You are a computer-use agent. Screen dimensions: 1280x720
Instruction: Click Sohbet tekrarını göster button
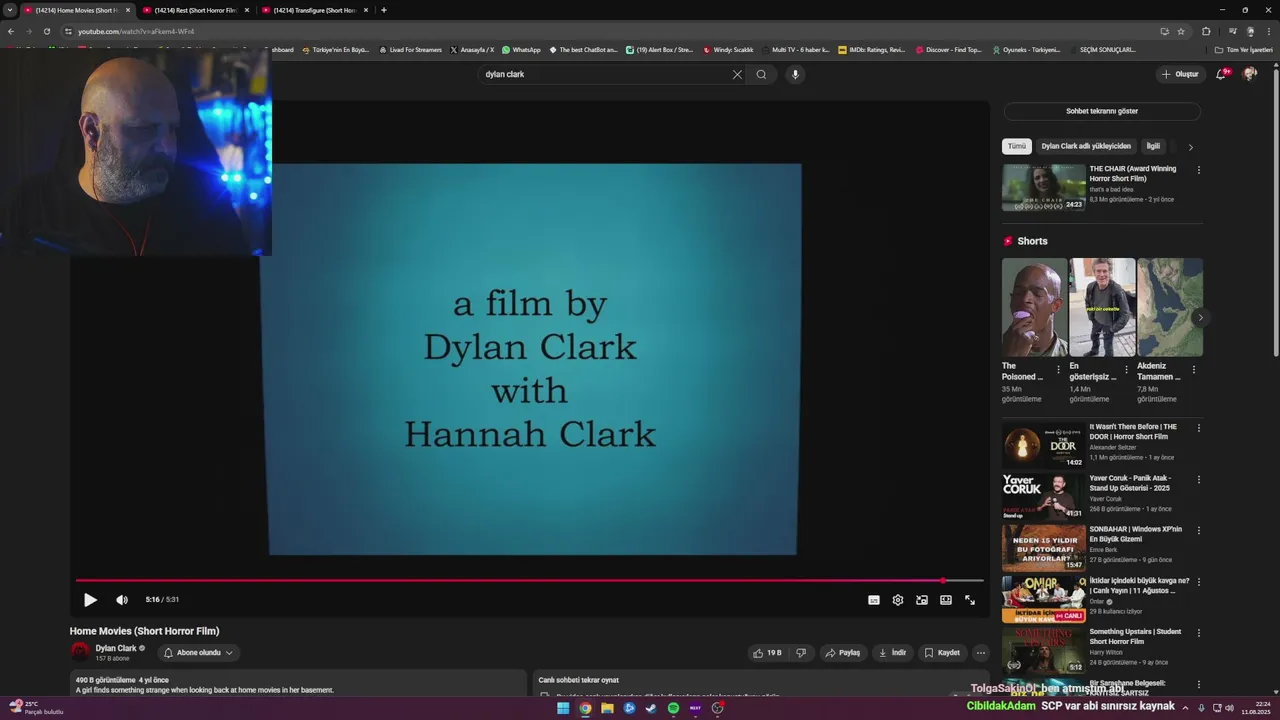click(x=1102, y=111)
